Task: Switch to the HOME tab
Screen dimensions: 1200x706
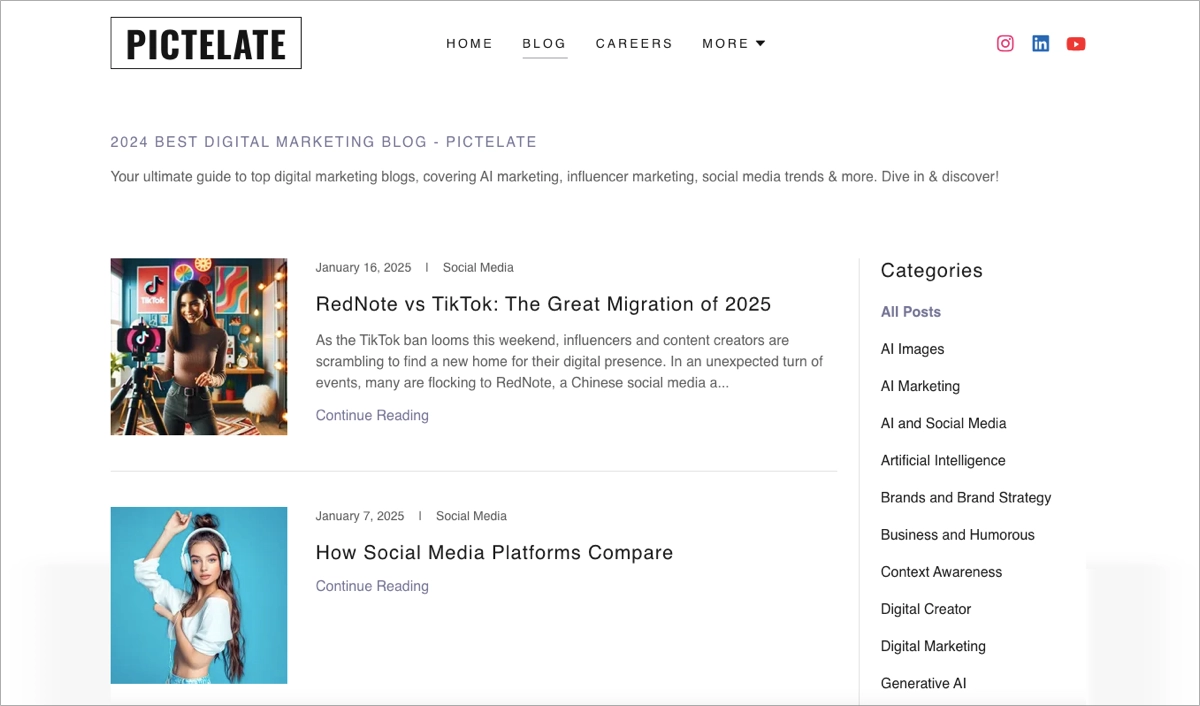Action: pos(469,43)
